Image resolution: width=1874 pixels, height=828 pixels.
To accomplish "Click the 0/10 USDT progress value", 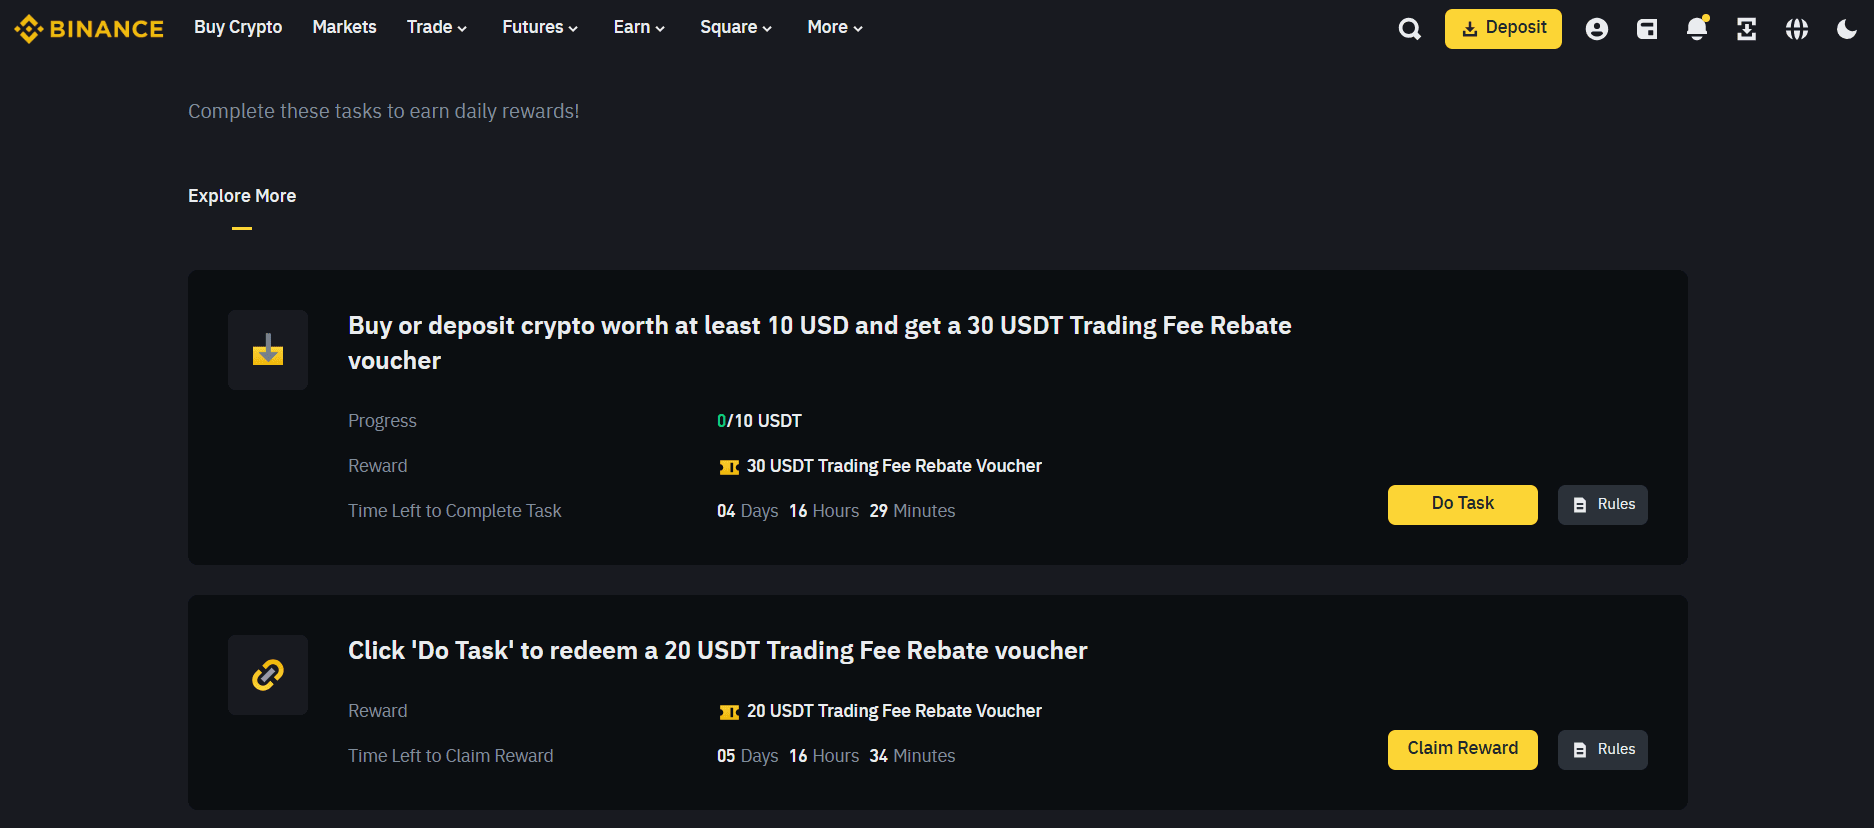I will coord(759,421).
